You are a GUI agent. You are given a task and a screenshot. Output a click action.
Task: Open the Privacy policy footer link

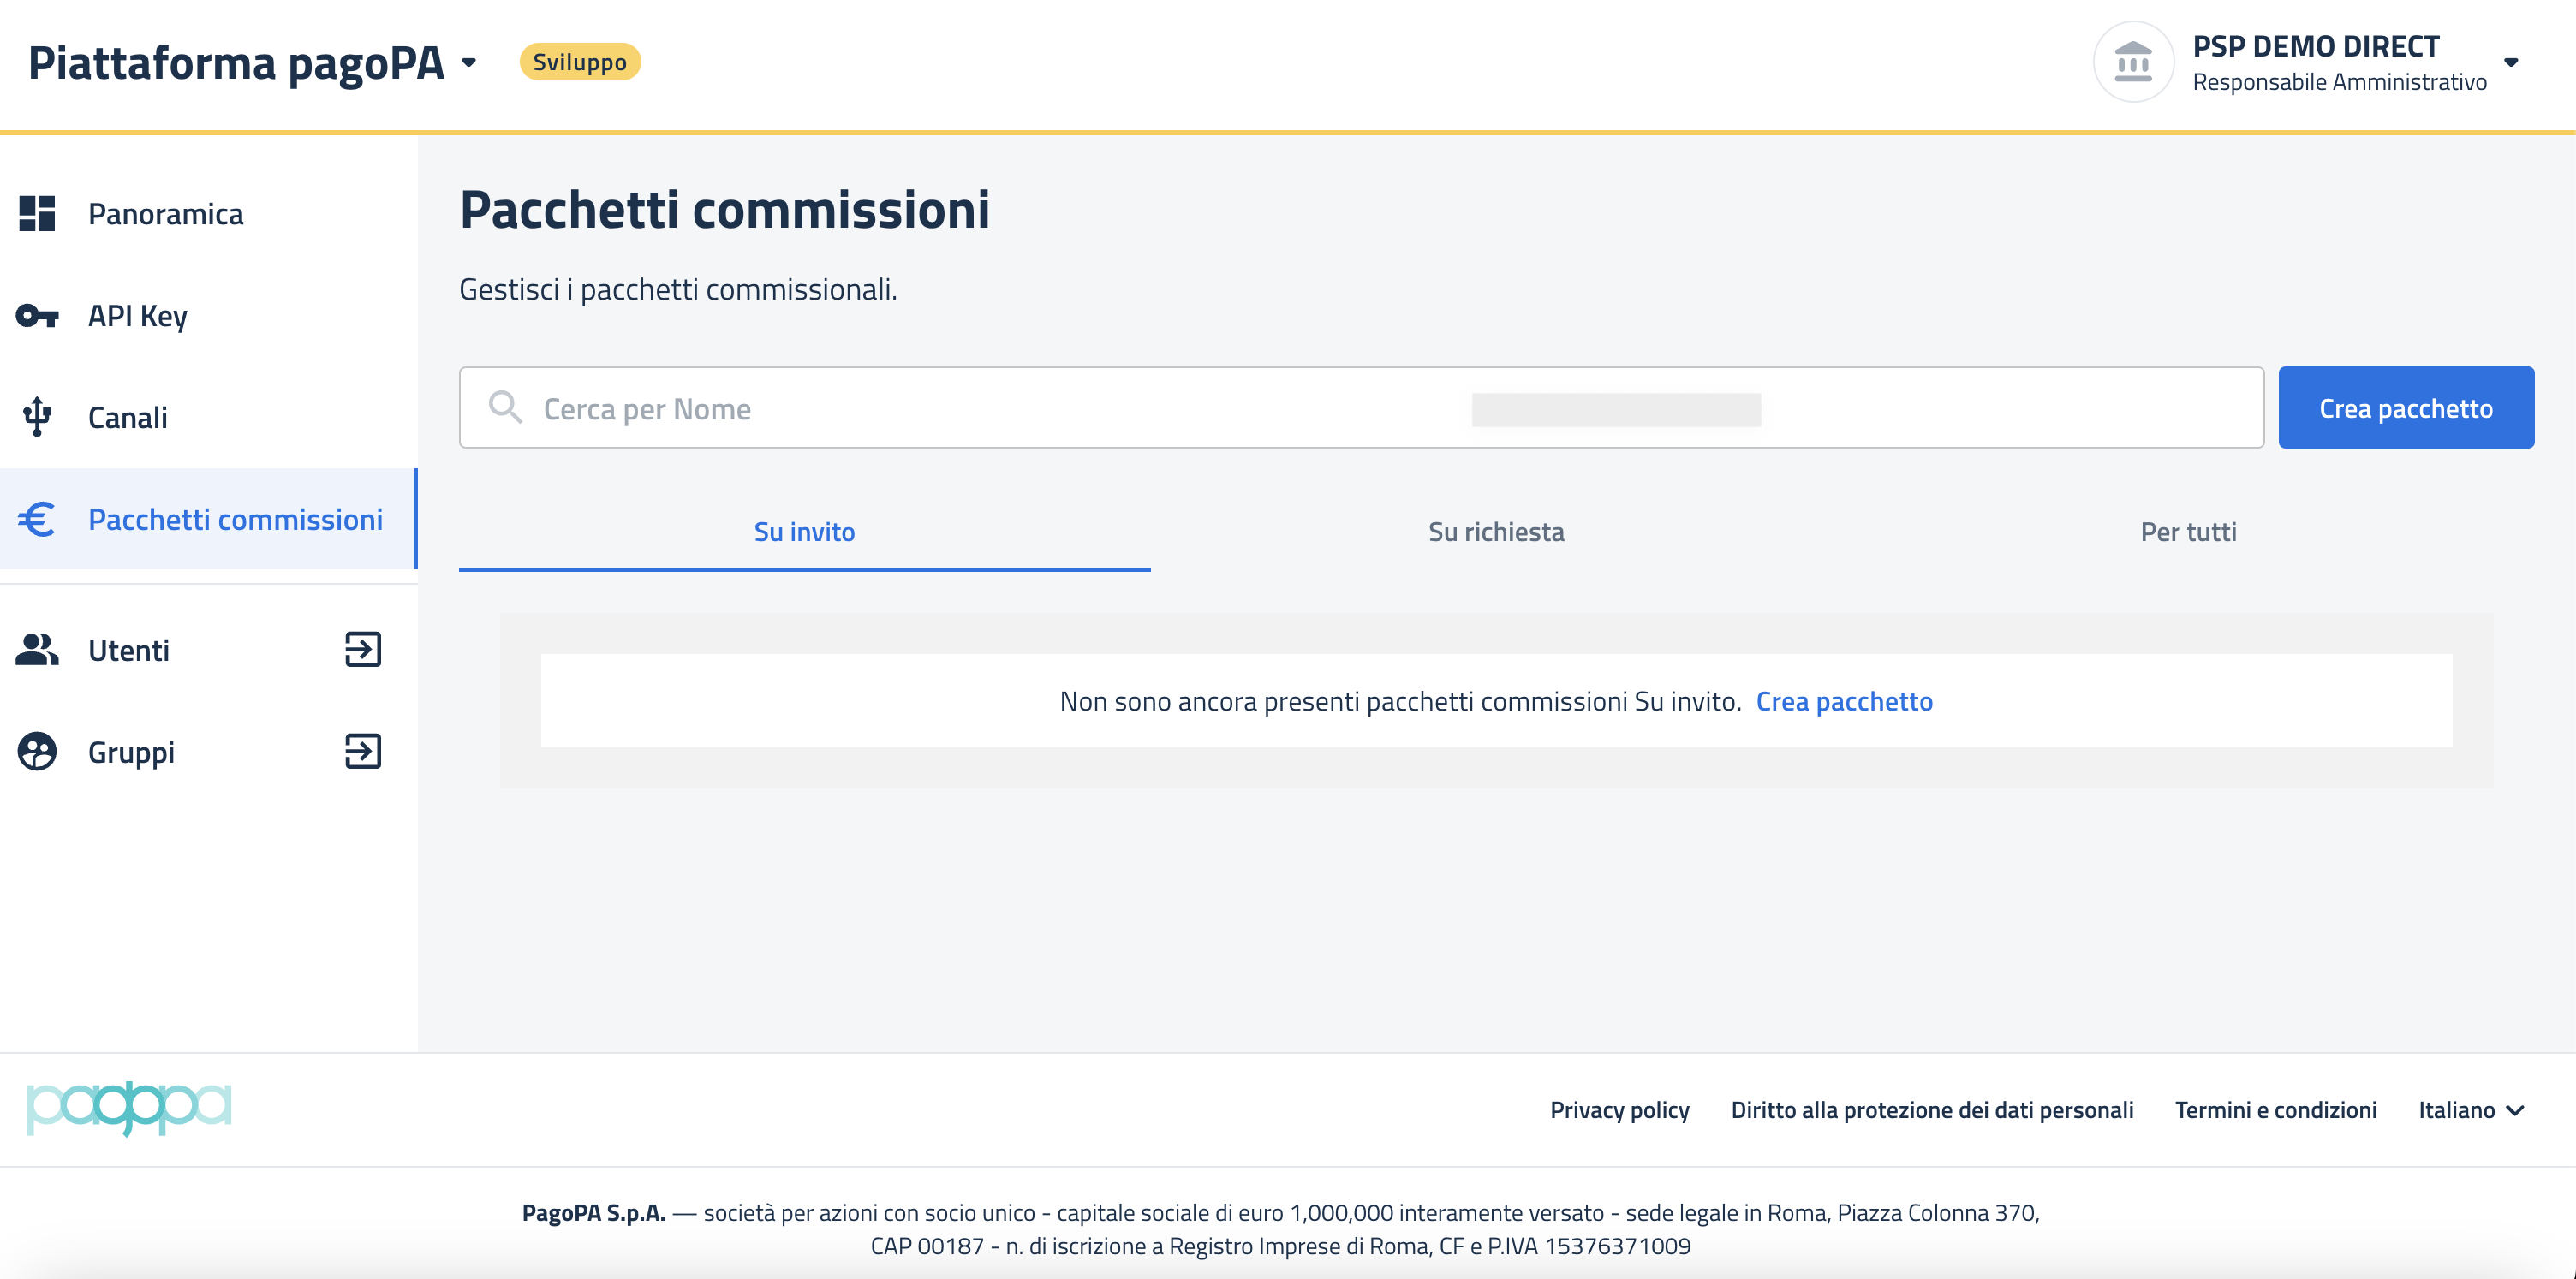click(x=1619, y=1110)
